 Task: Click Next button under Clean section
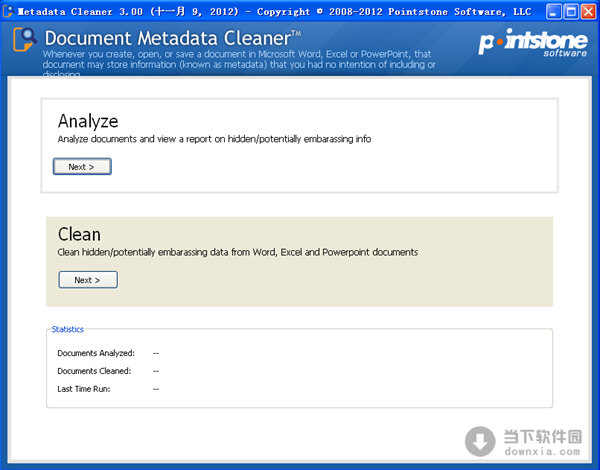[88, 280]
